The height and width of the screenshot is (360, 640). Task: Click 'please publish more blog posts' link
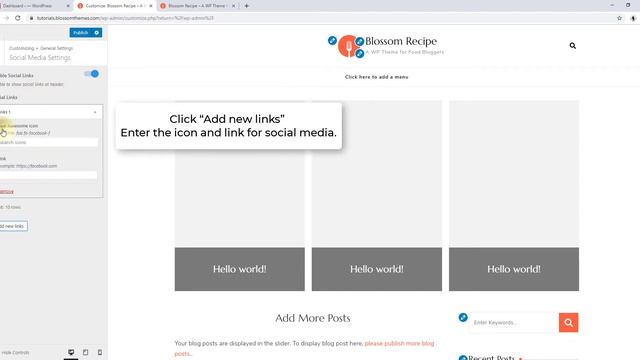[x=399, y=343]
